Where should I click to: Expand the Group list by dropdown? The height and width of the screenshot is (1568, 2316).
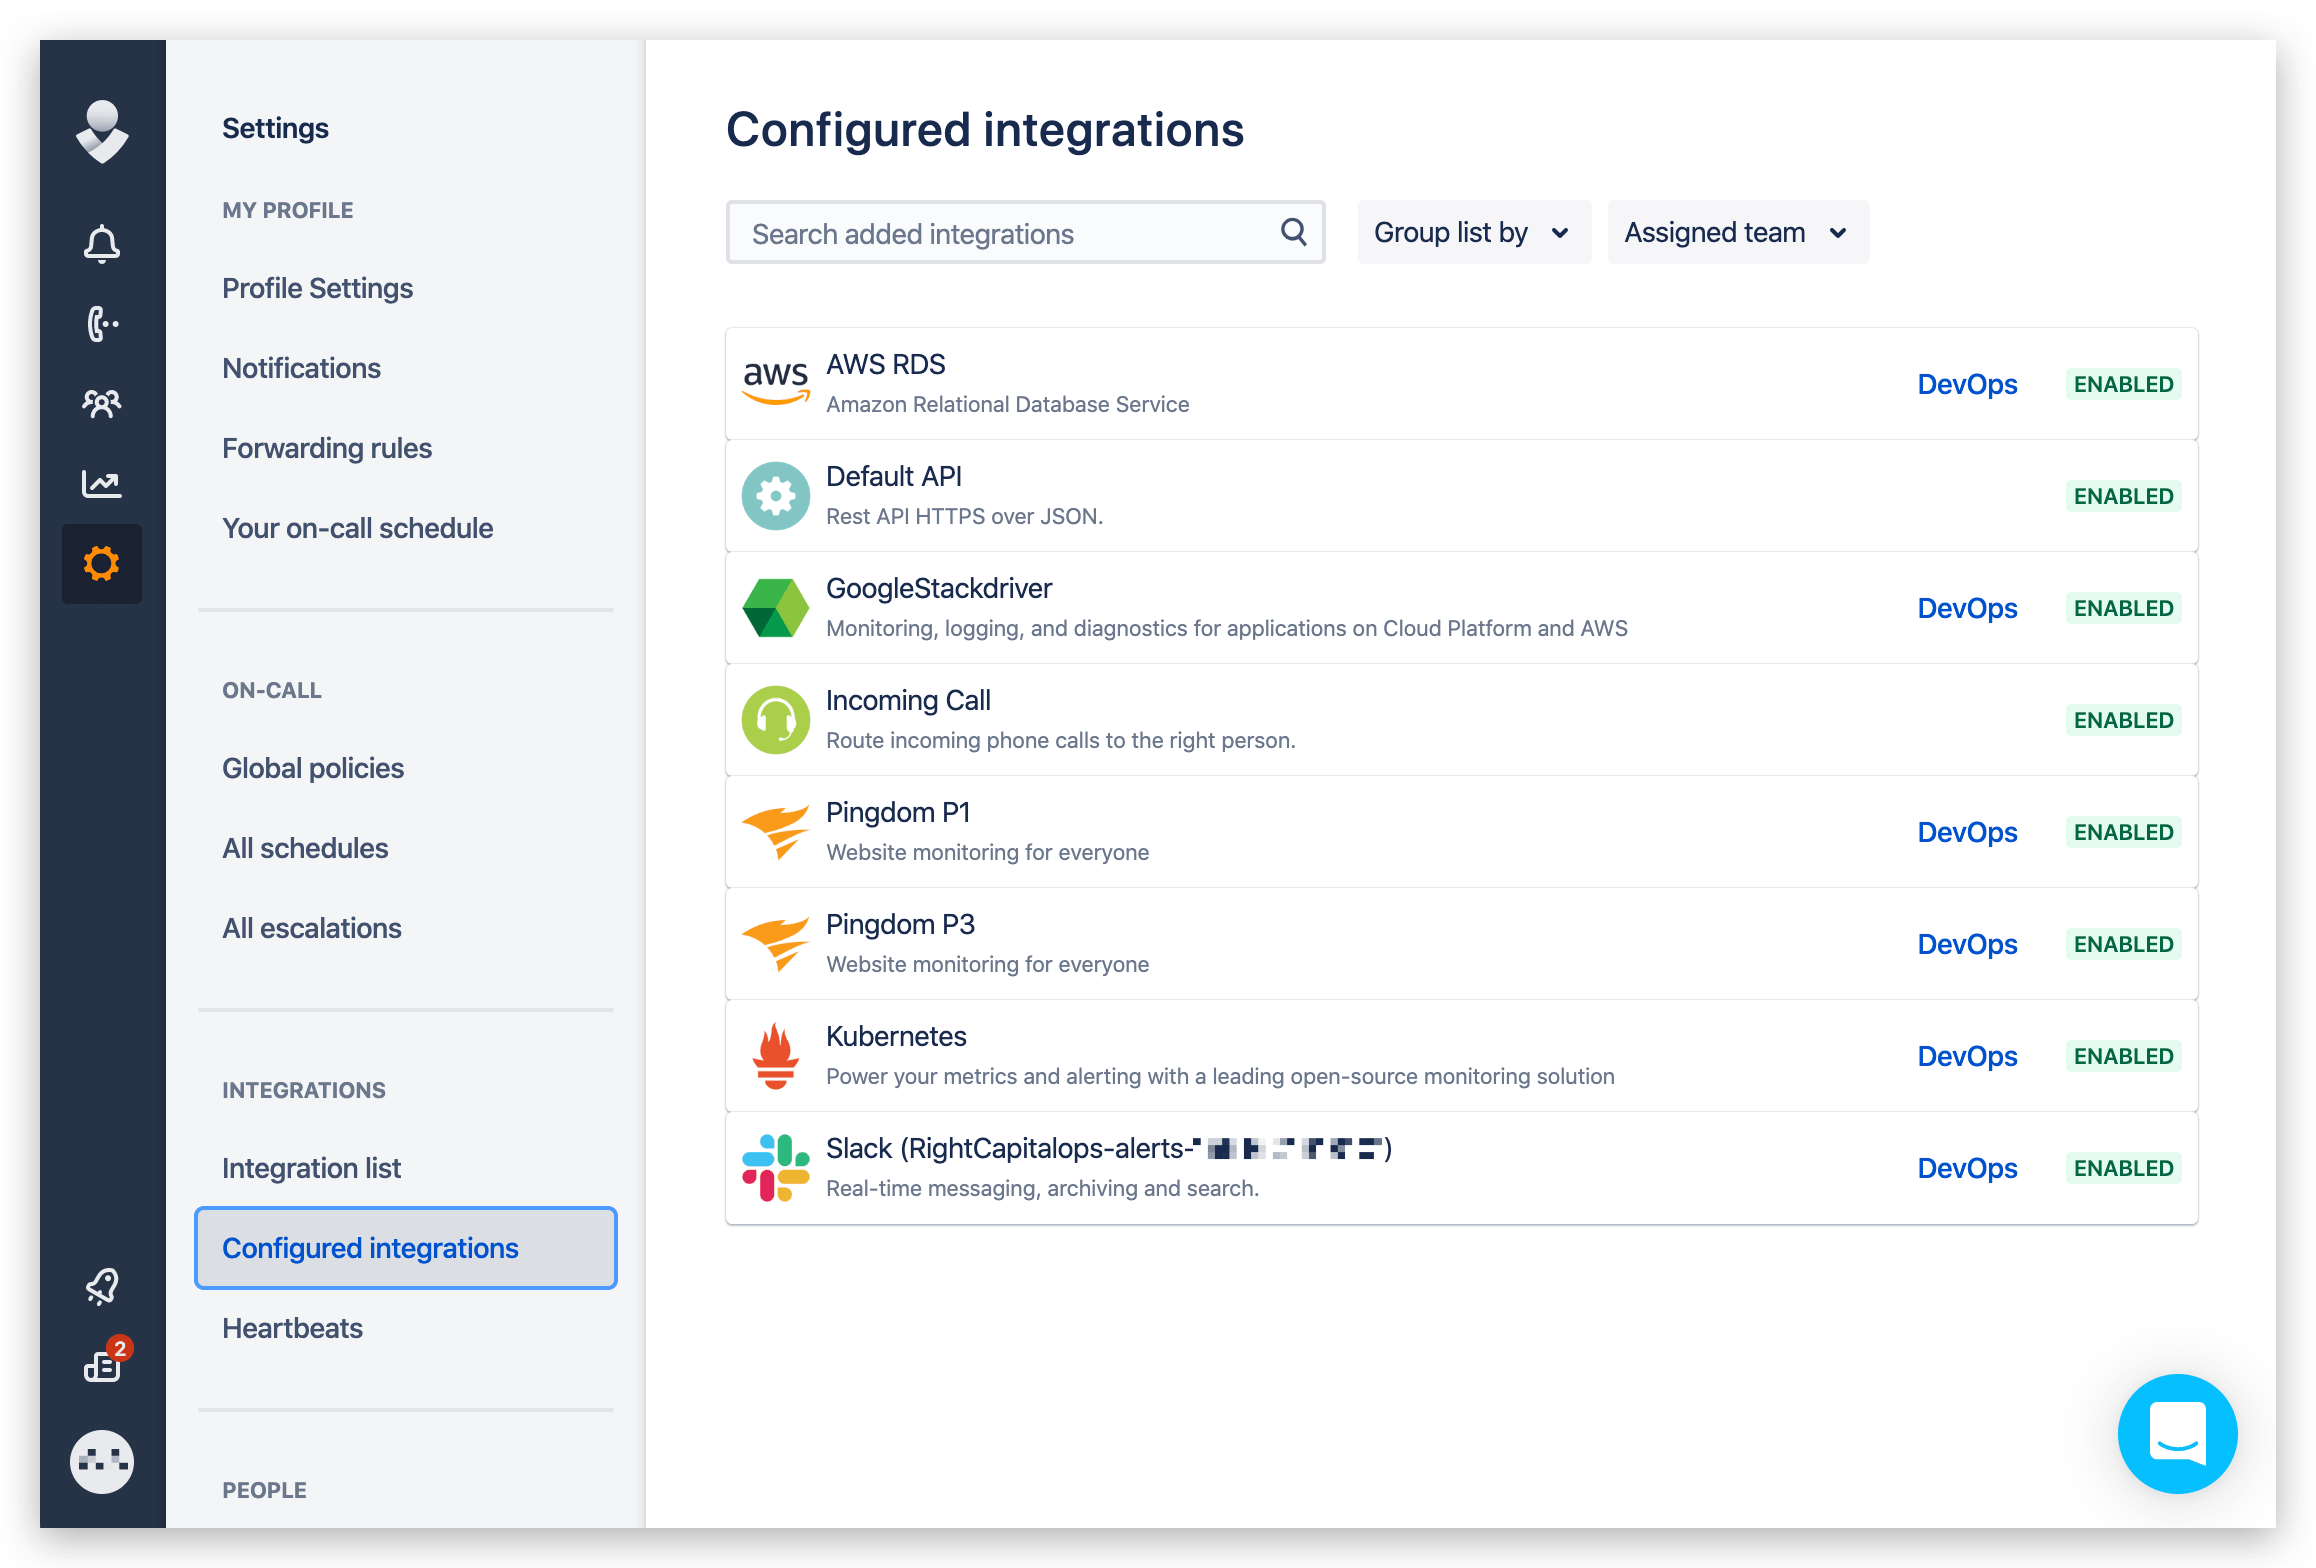click(1473, 233)
